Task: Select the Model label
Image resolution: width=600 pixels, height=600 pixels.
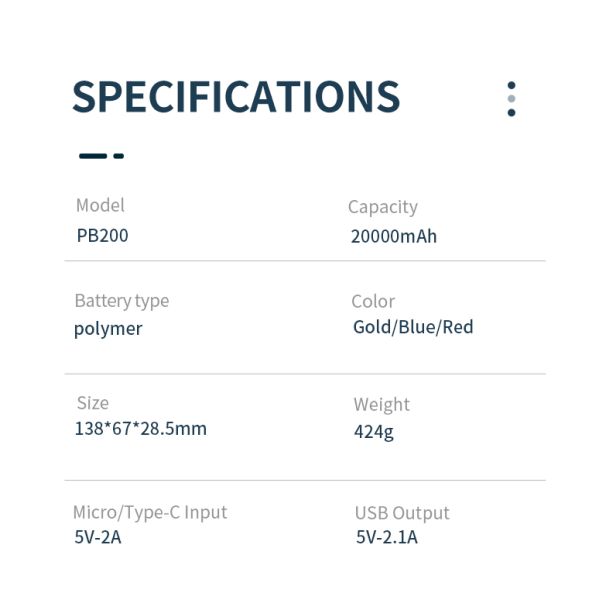Action: tap(100, 205)
